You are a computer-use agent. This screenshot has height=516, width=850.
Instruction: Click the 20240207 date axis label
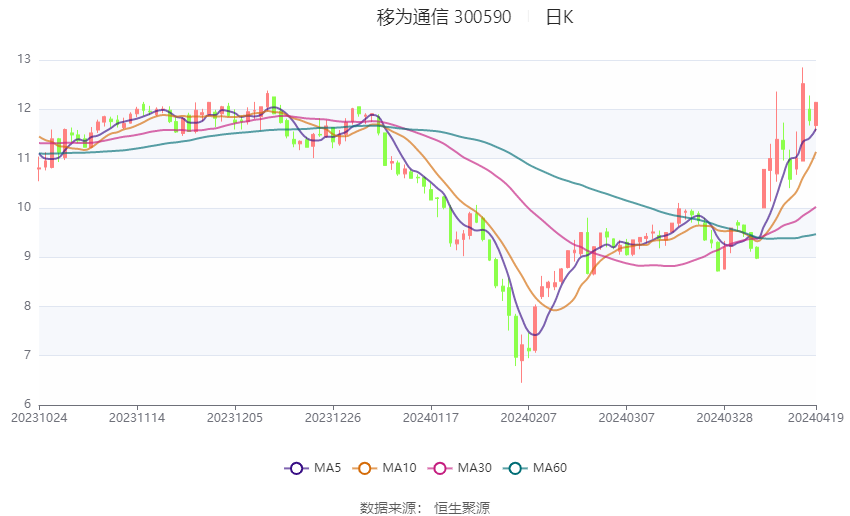coord(529,418)
